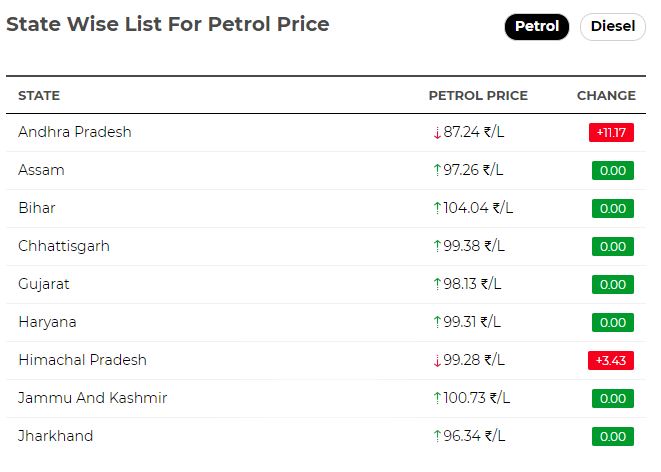This screenshot has width=661, height=472.
Task: Click the red +11.17 change badge
Action: [x=611, y=133]
